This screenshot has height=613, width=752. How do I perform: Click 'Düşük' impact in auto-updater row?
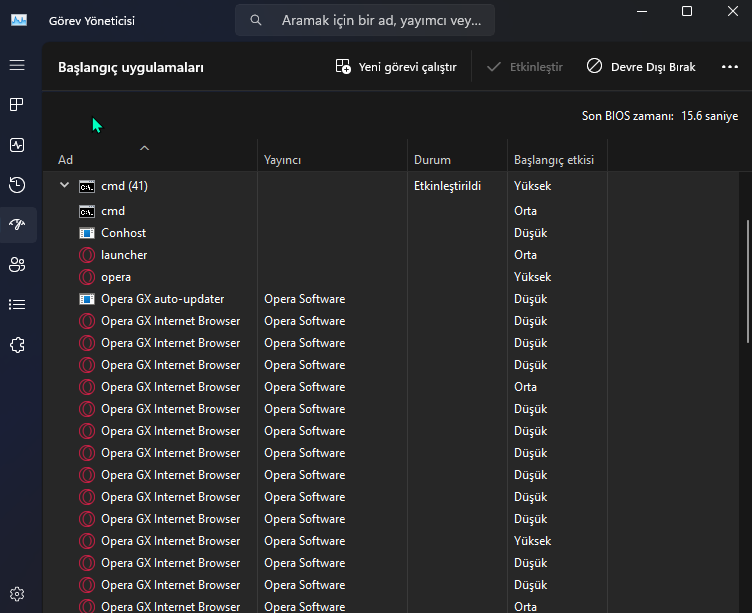click(530, 299)
